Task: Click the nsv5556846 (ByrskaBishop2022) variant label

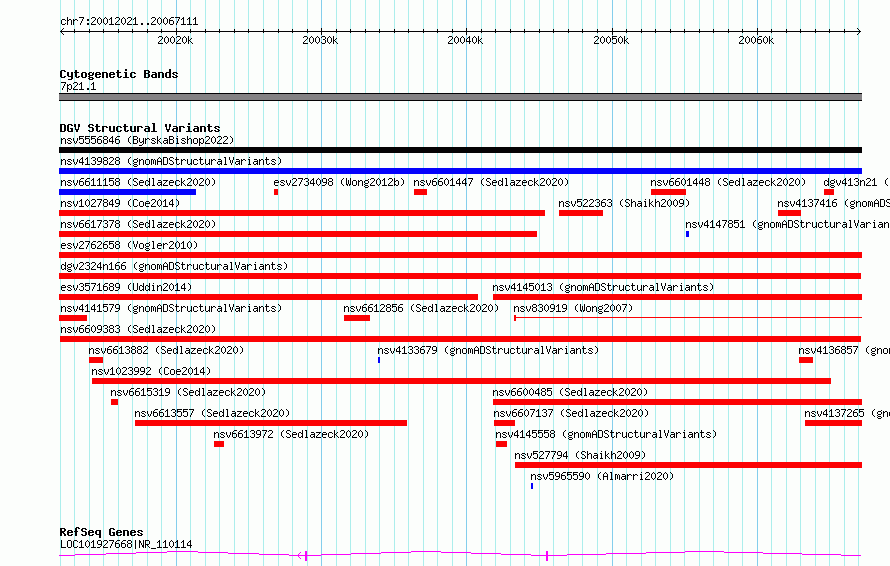Action: (x=147, y=140)
